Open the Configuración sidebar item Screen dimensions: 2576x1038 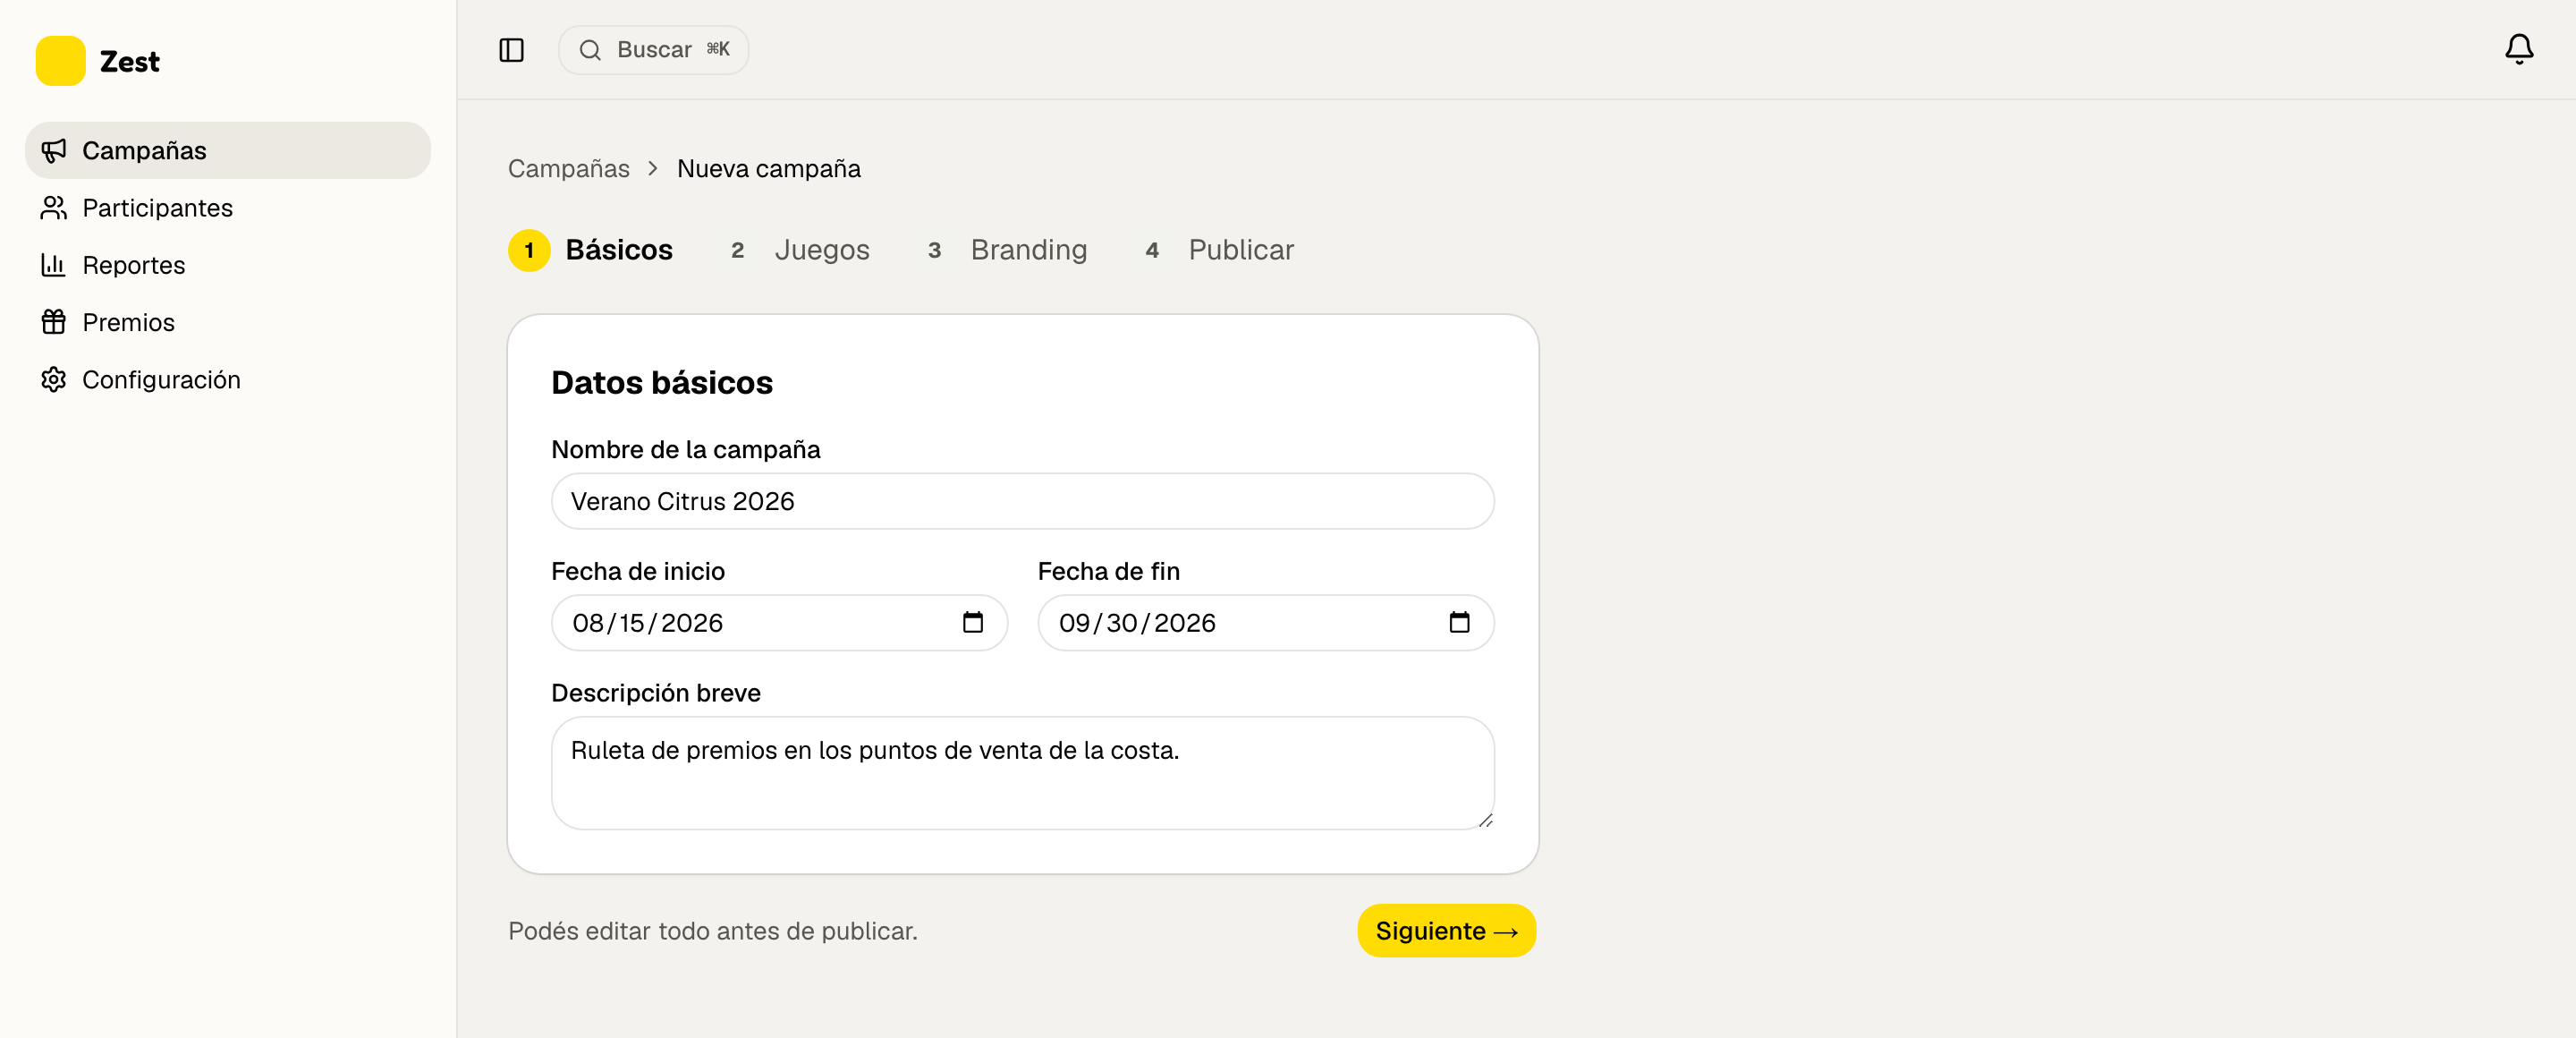click(228, 380)
